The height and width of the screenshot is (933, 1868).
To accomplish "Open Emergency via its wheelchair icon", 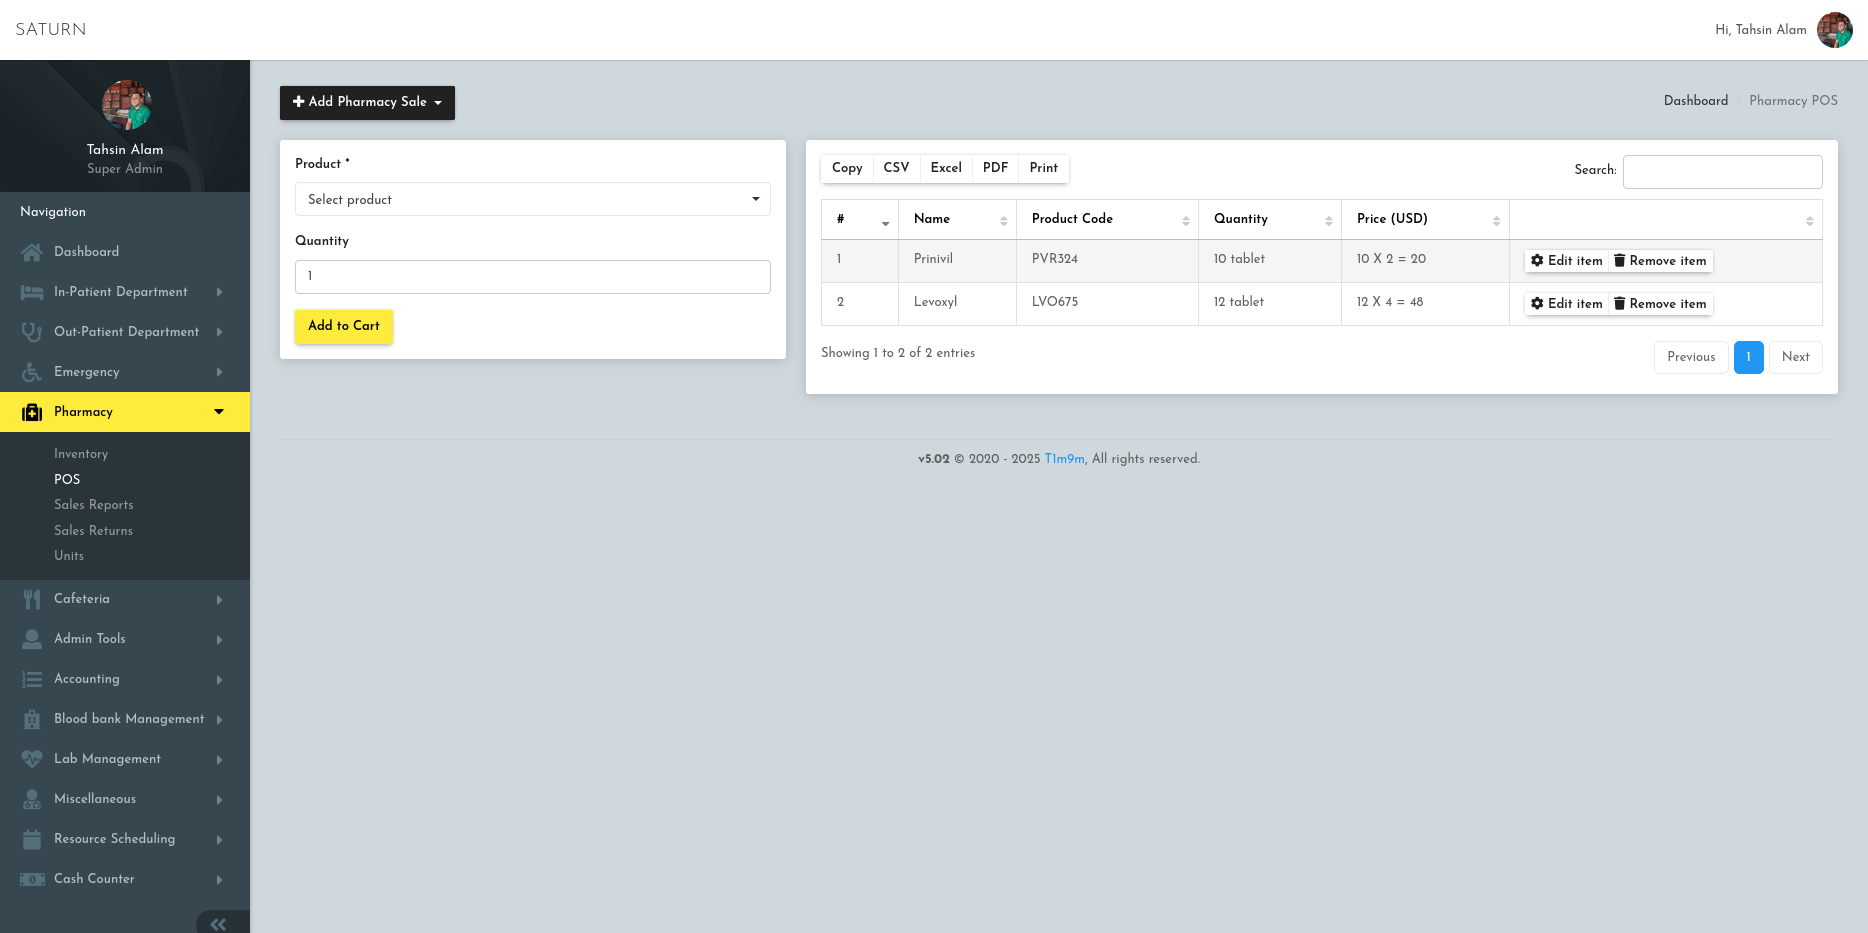I will 31,372.
